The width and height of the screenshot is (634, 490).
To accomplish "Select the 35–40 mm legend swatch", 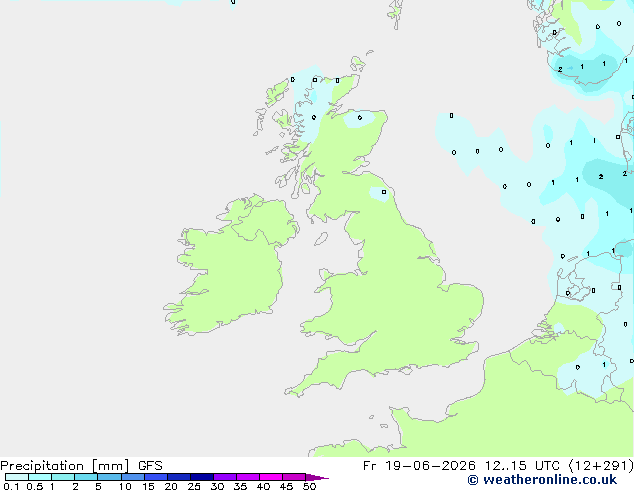I will (248, 477).
